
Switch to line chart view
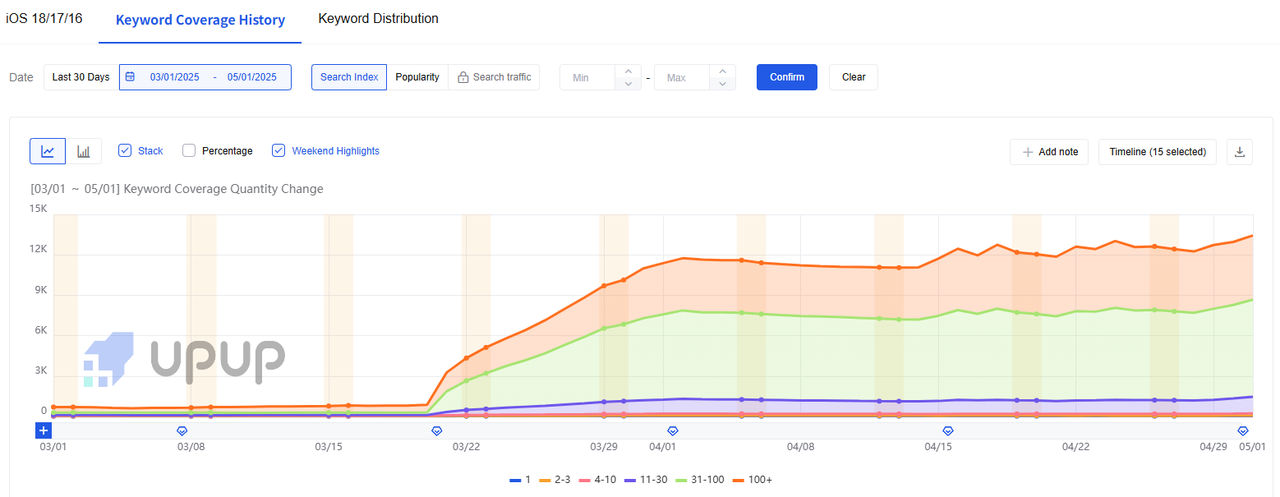[48, 151]
